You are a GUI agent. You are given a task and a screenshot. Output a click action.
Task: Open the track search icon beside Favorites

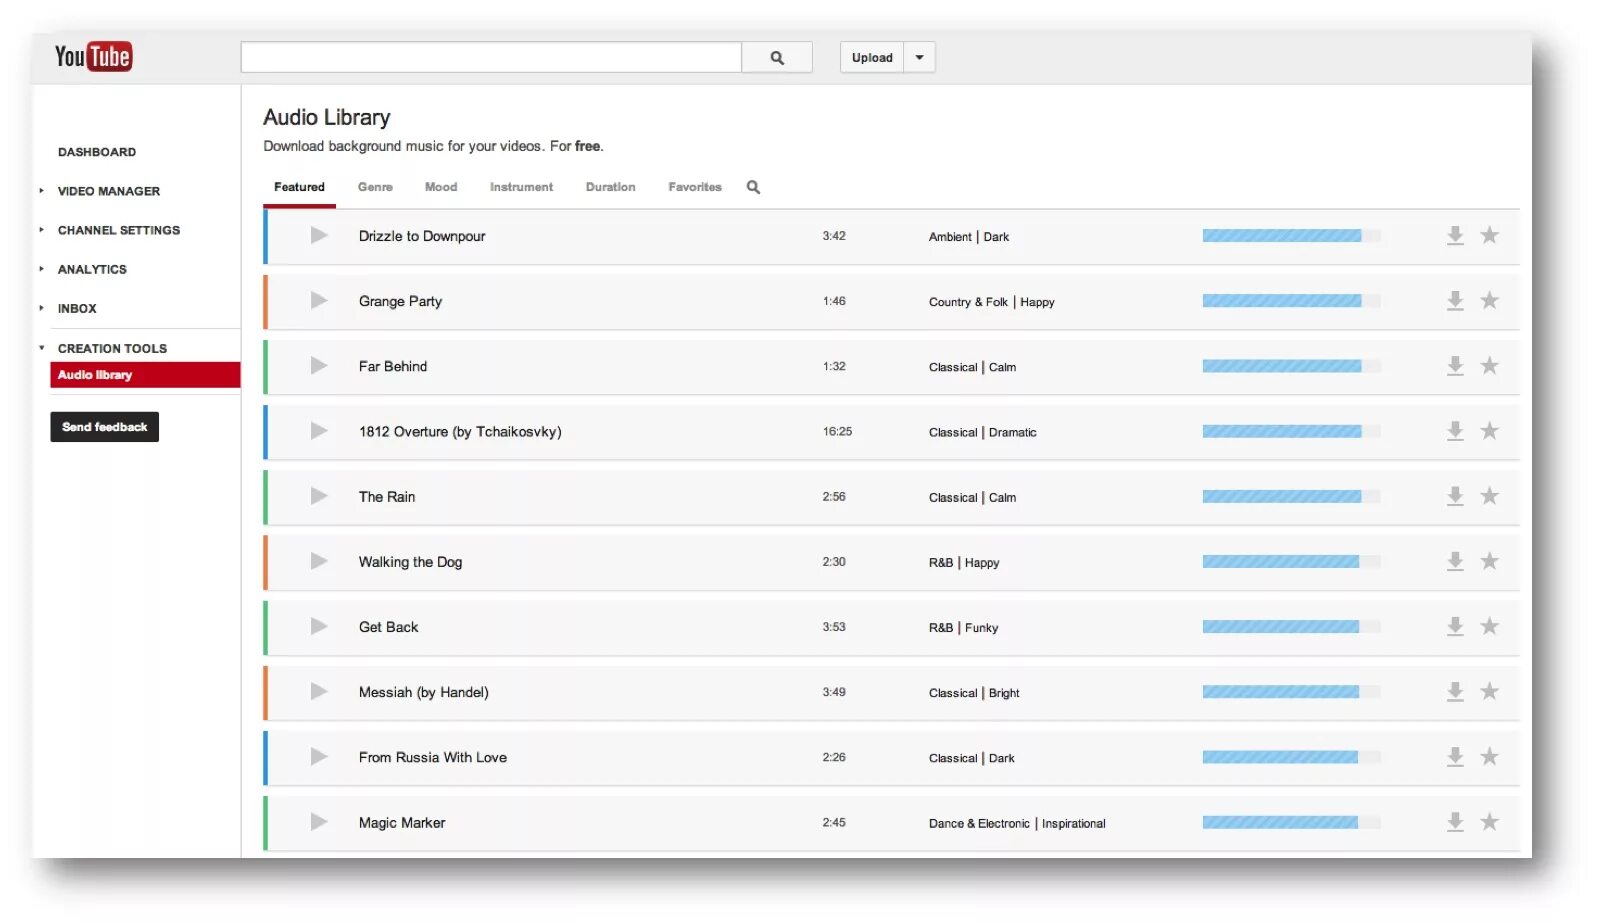pyautogui.click(x=753, y=187)
